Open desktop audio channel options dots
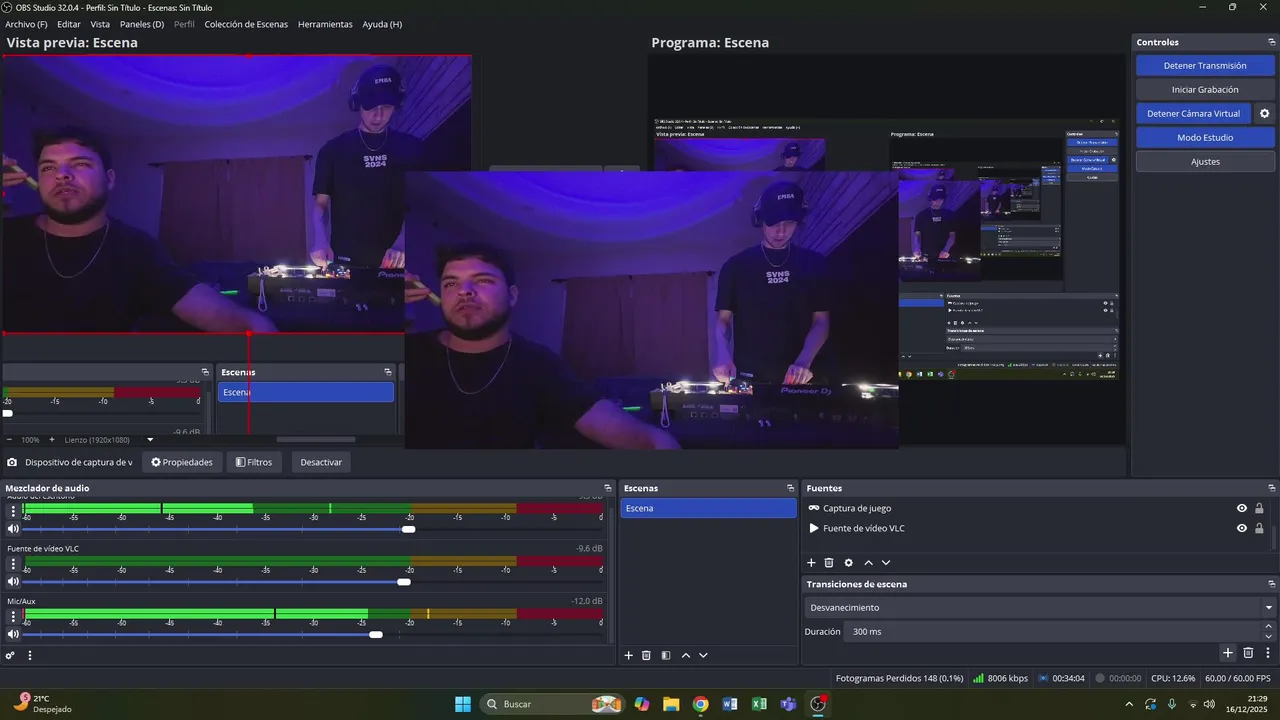This screenshot has height=720, width=1280. click(13, 511)
